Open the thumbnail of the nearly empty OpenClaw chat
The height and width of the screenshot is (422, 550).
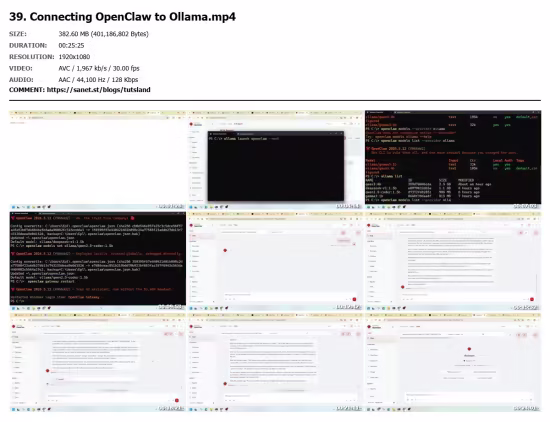pyautogui.click(x=275, y=261)
